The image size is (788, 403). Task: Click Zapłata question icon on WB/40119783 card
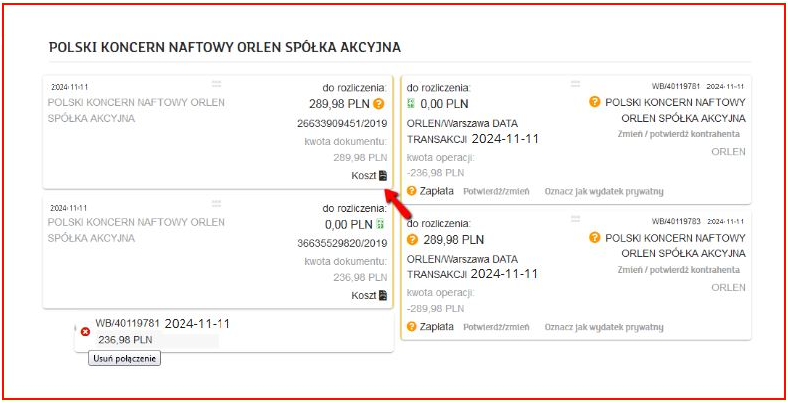tap(412, 327)
